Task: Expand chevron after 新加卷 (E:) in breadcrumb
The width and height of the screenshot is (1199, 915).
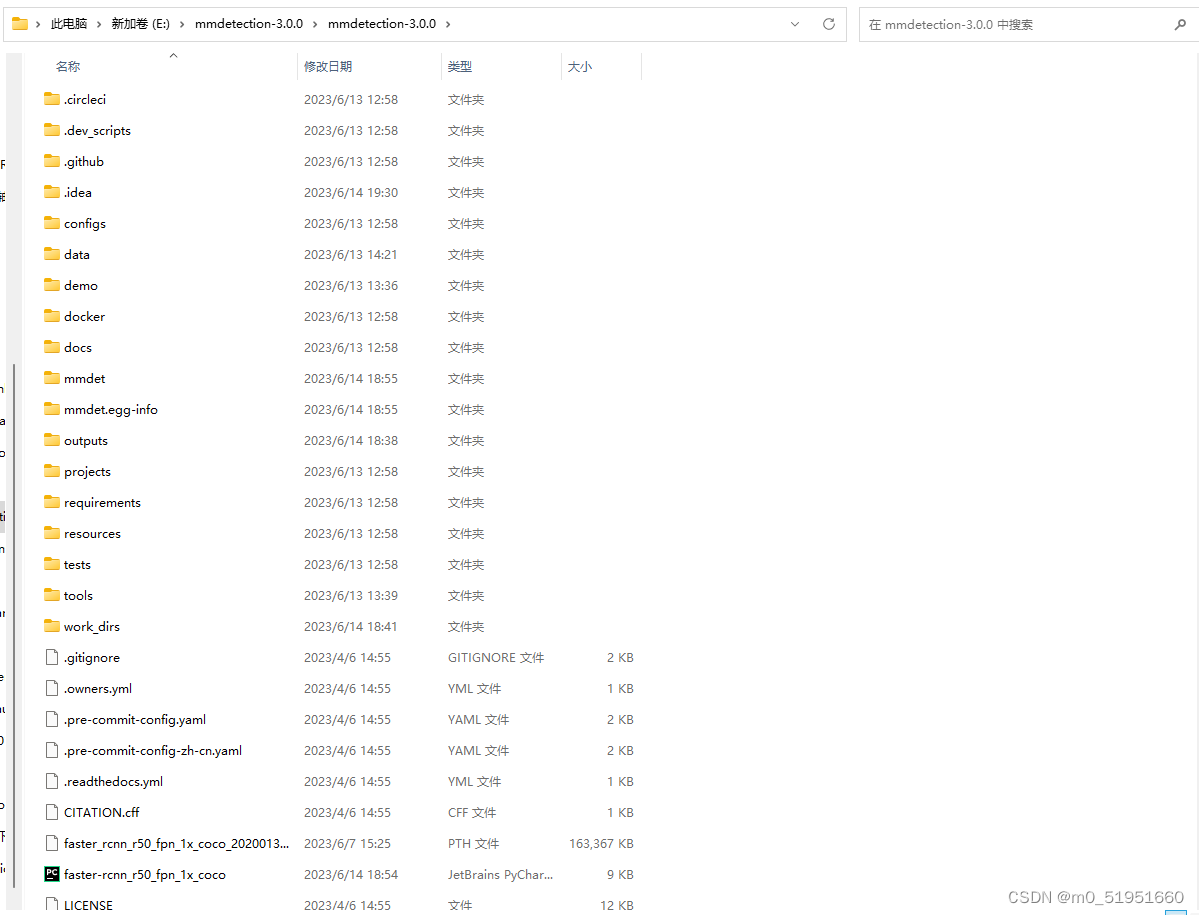Action: [182, 24]
